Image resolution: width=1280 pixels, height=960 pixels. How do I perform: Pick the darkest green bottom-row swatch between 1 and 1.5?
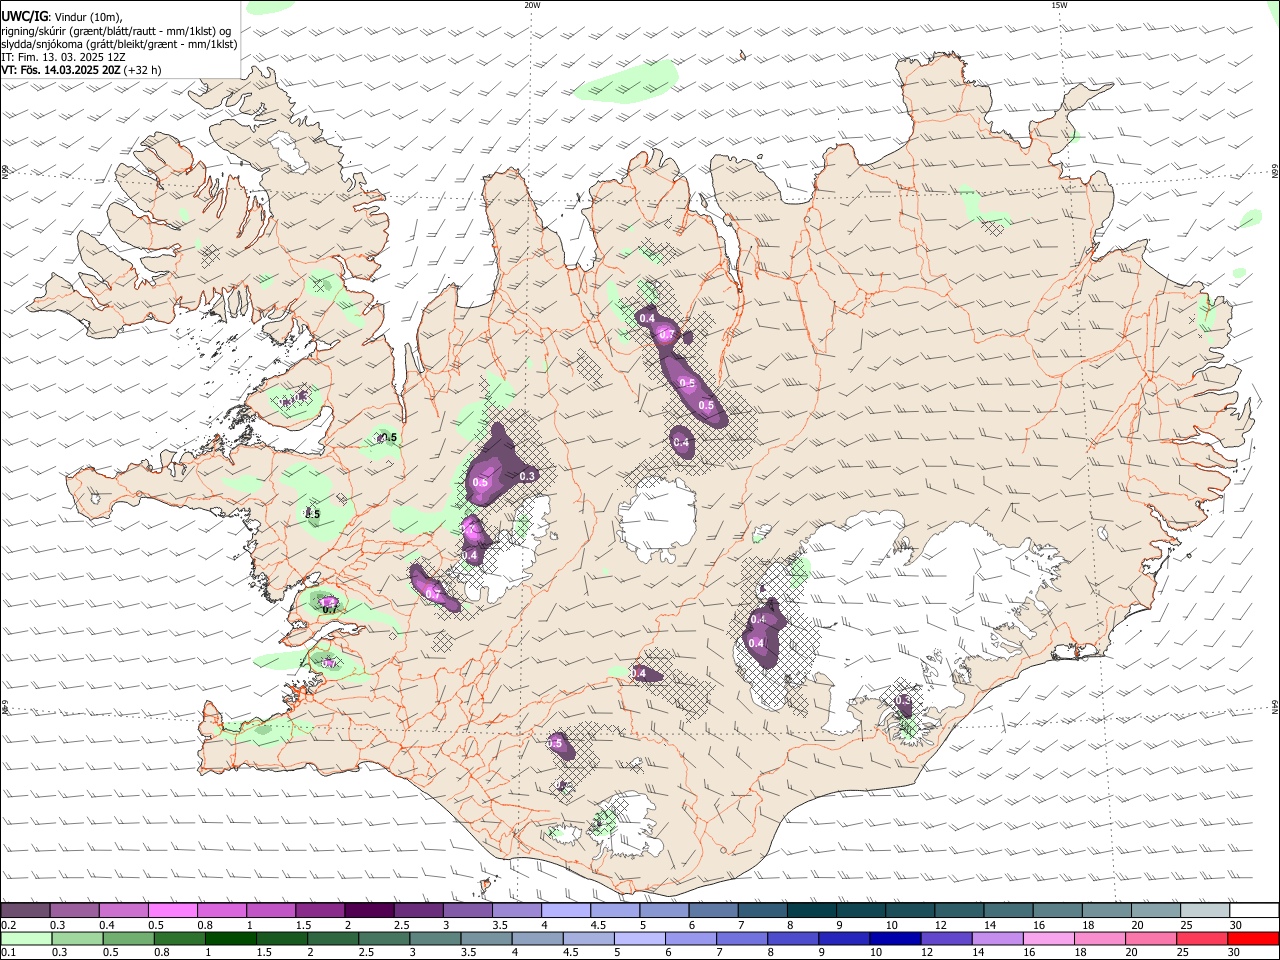pos(230,938)
